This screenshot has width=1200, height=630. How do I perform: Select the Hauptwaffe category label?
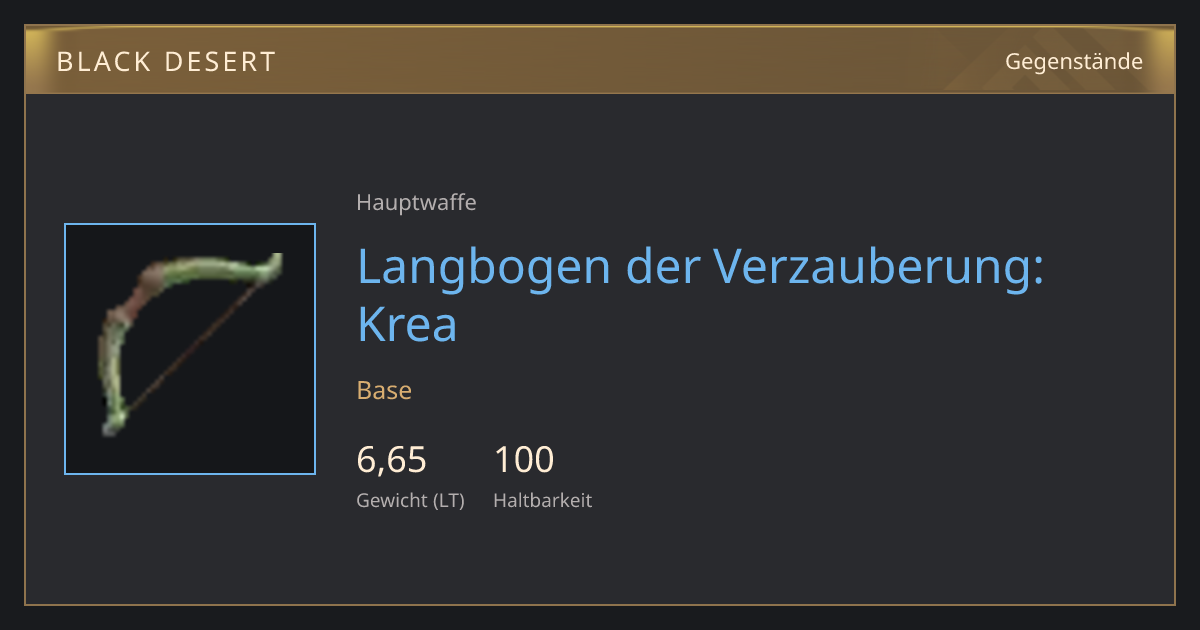(x=416, y=203)
